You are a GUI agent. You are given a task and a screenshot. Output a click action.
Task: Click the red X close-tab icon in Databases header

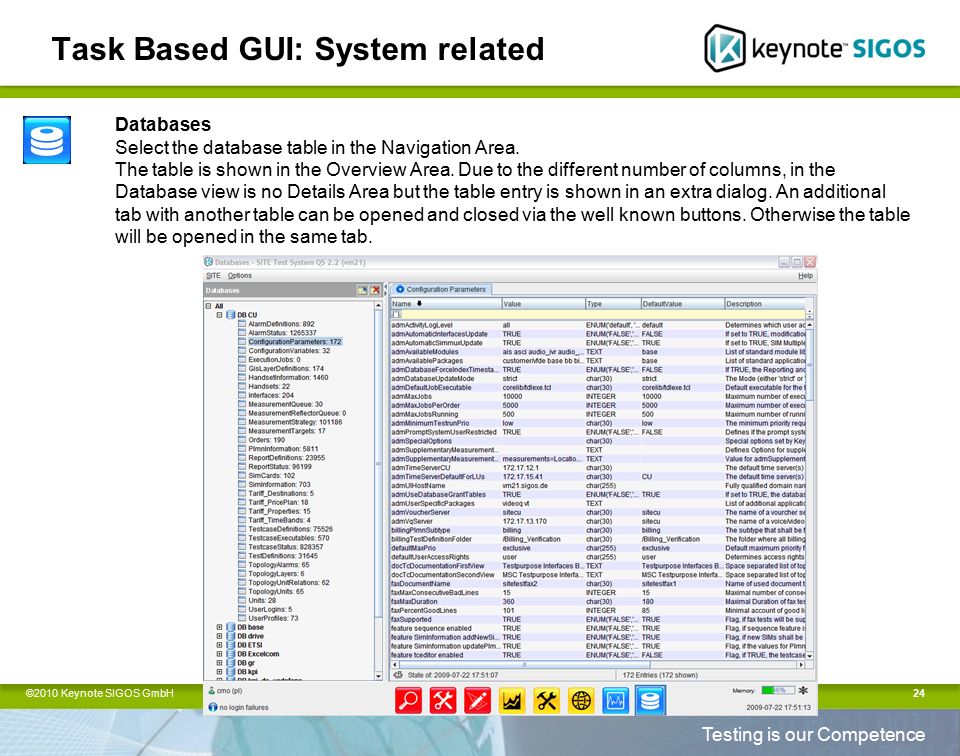point(375,290)
